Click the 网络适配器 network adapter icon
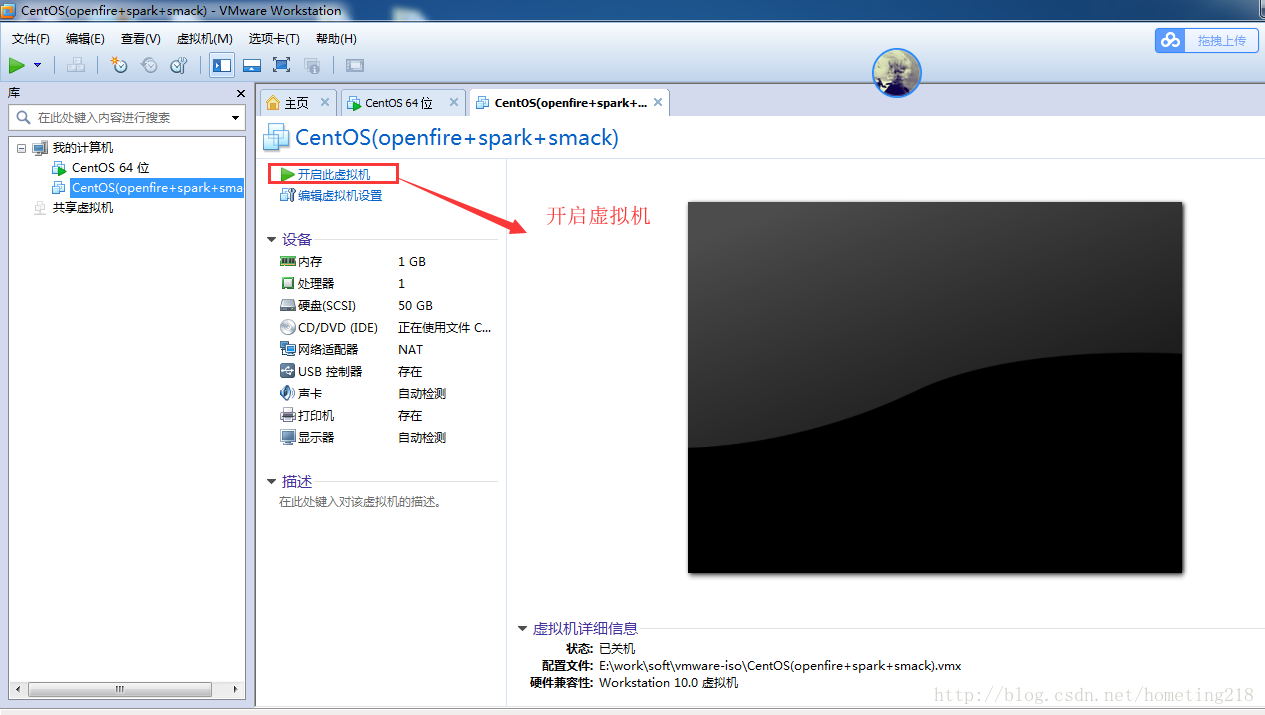1265x715 pixels. [x=288, y=349]
